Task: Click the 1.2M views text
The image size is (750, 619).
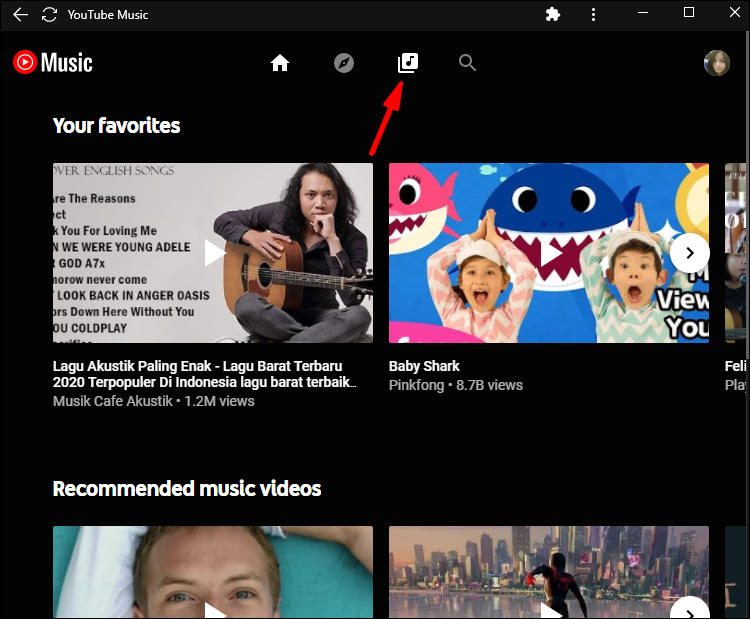Action: click(x=220, y=401)
